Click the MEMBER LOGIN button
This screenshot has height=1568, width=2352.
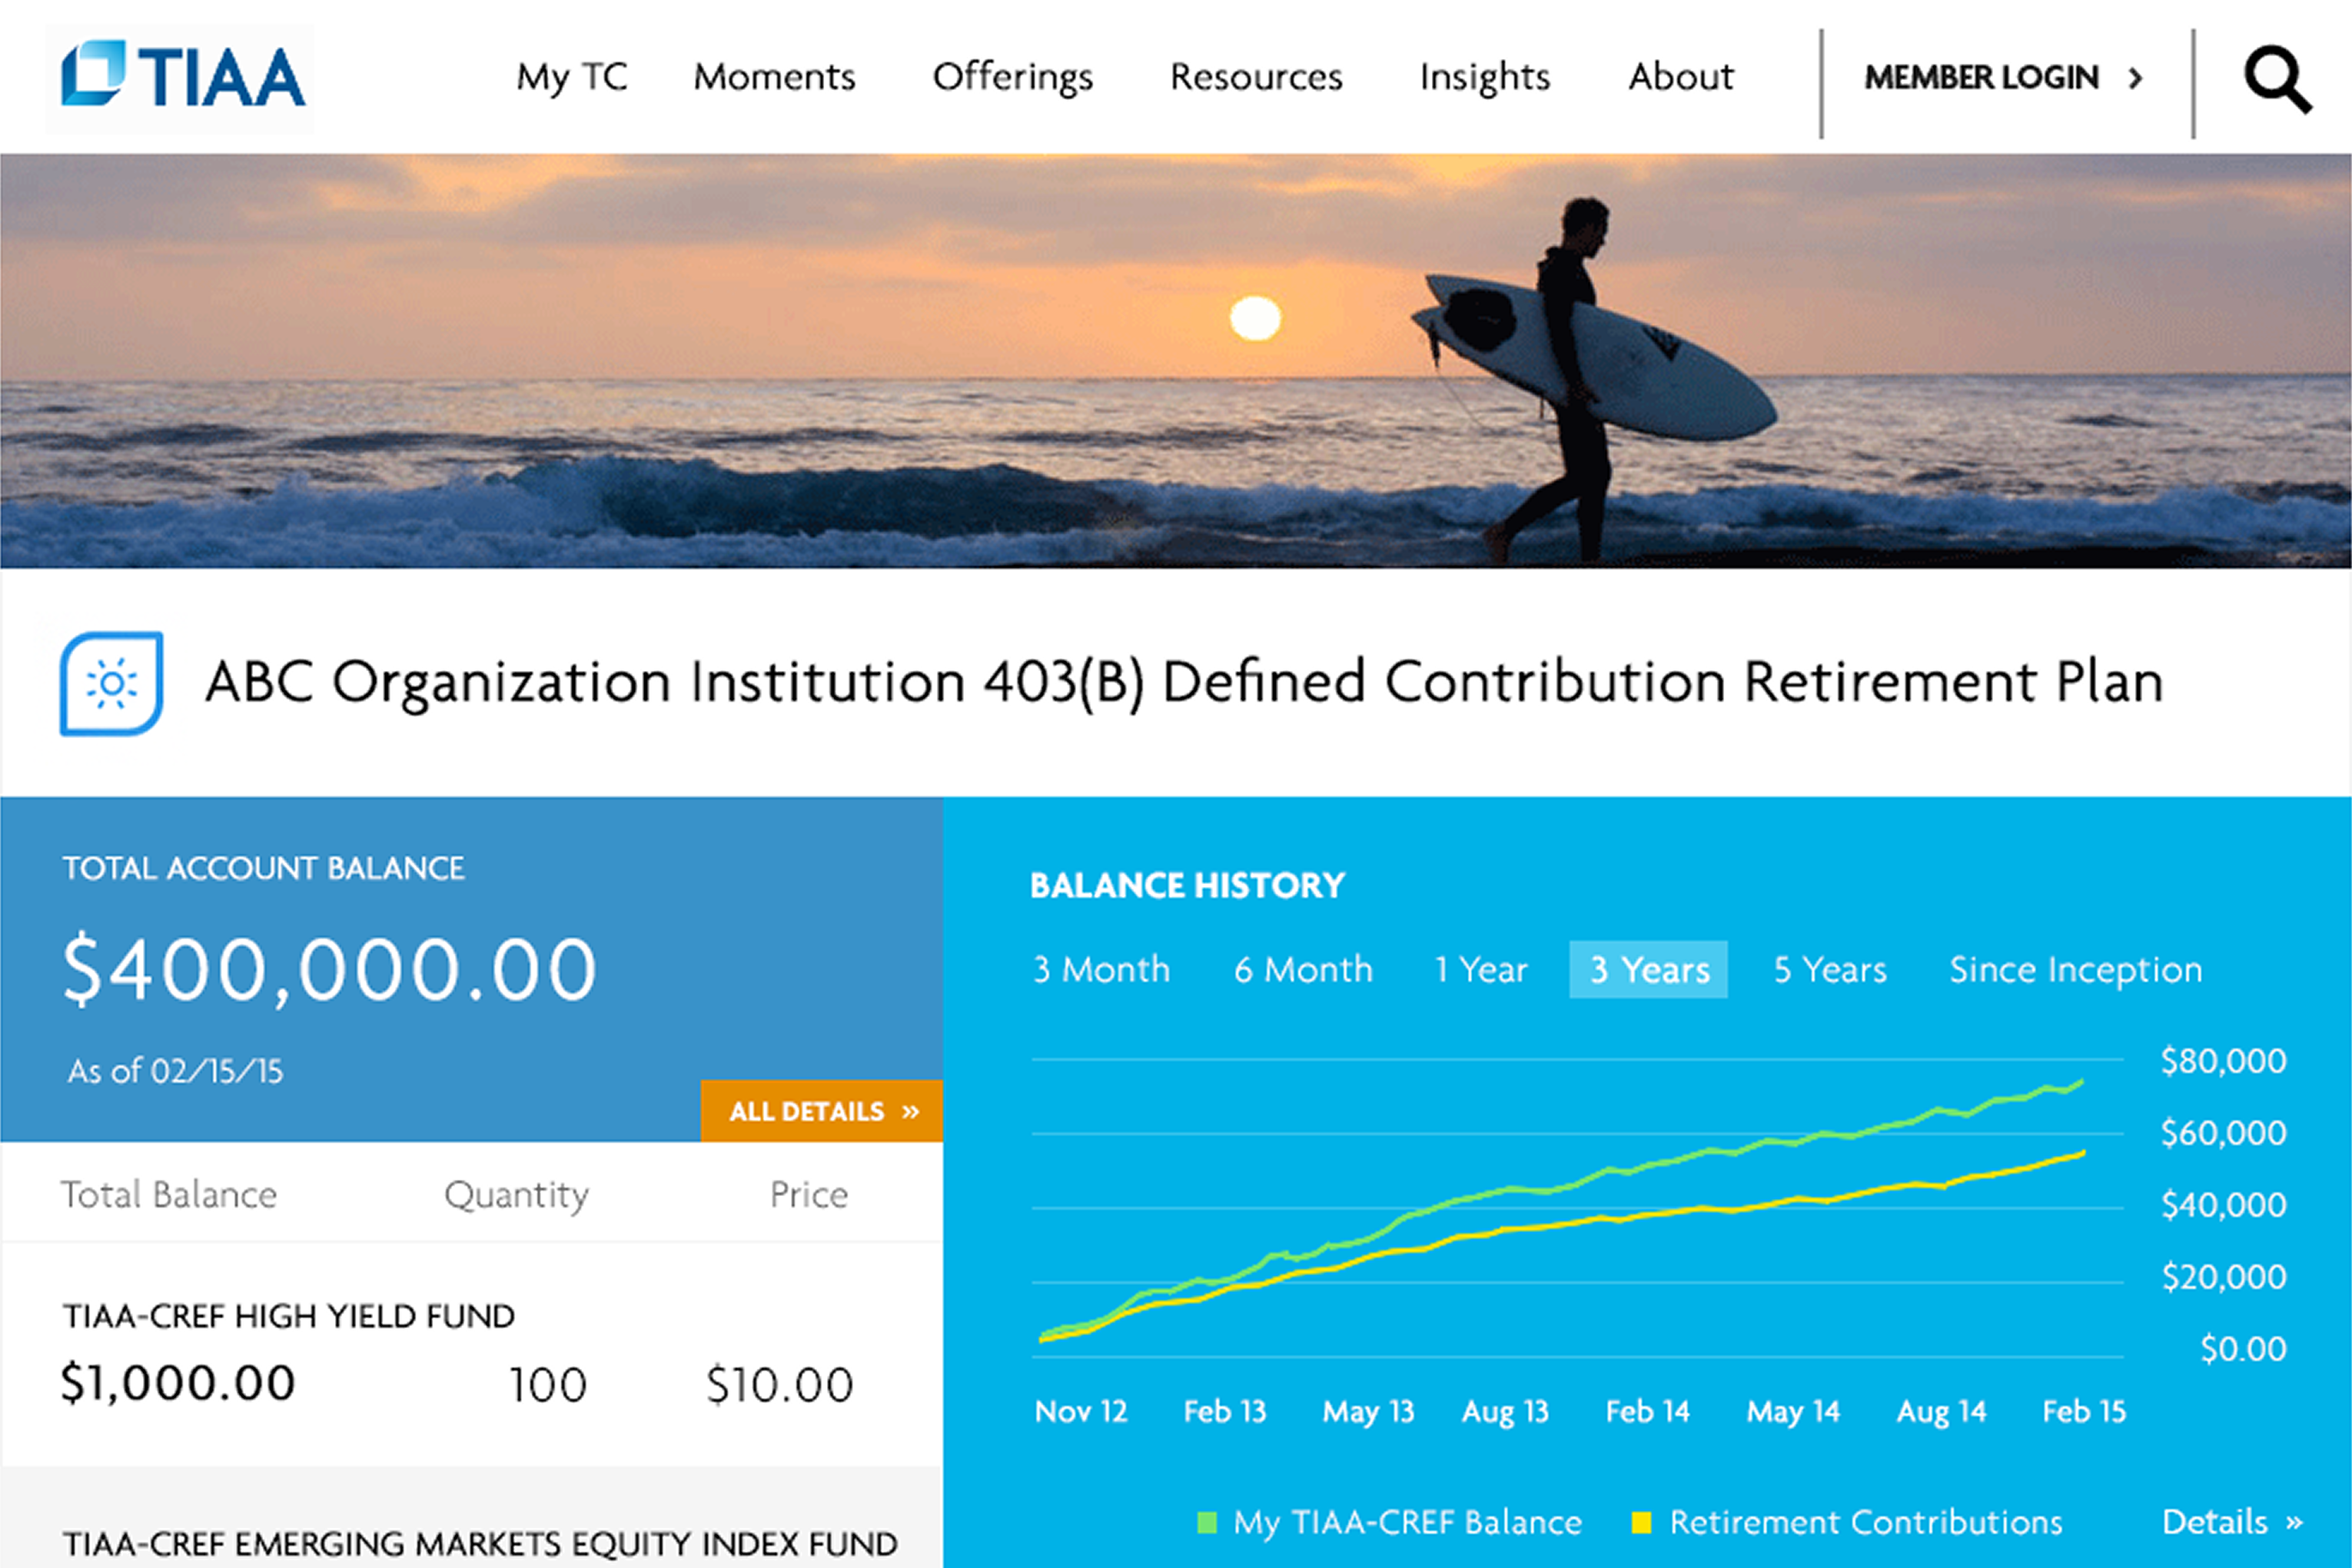1981,78
